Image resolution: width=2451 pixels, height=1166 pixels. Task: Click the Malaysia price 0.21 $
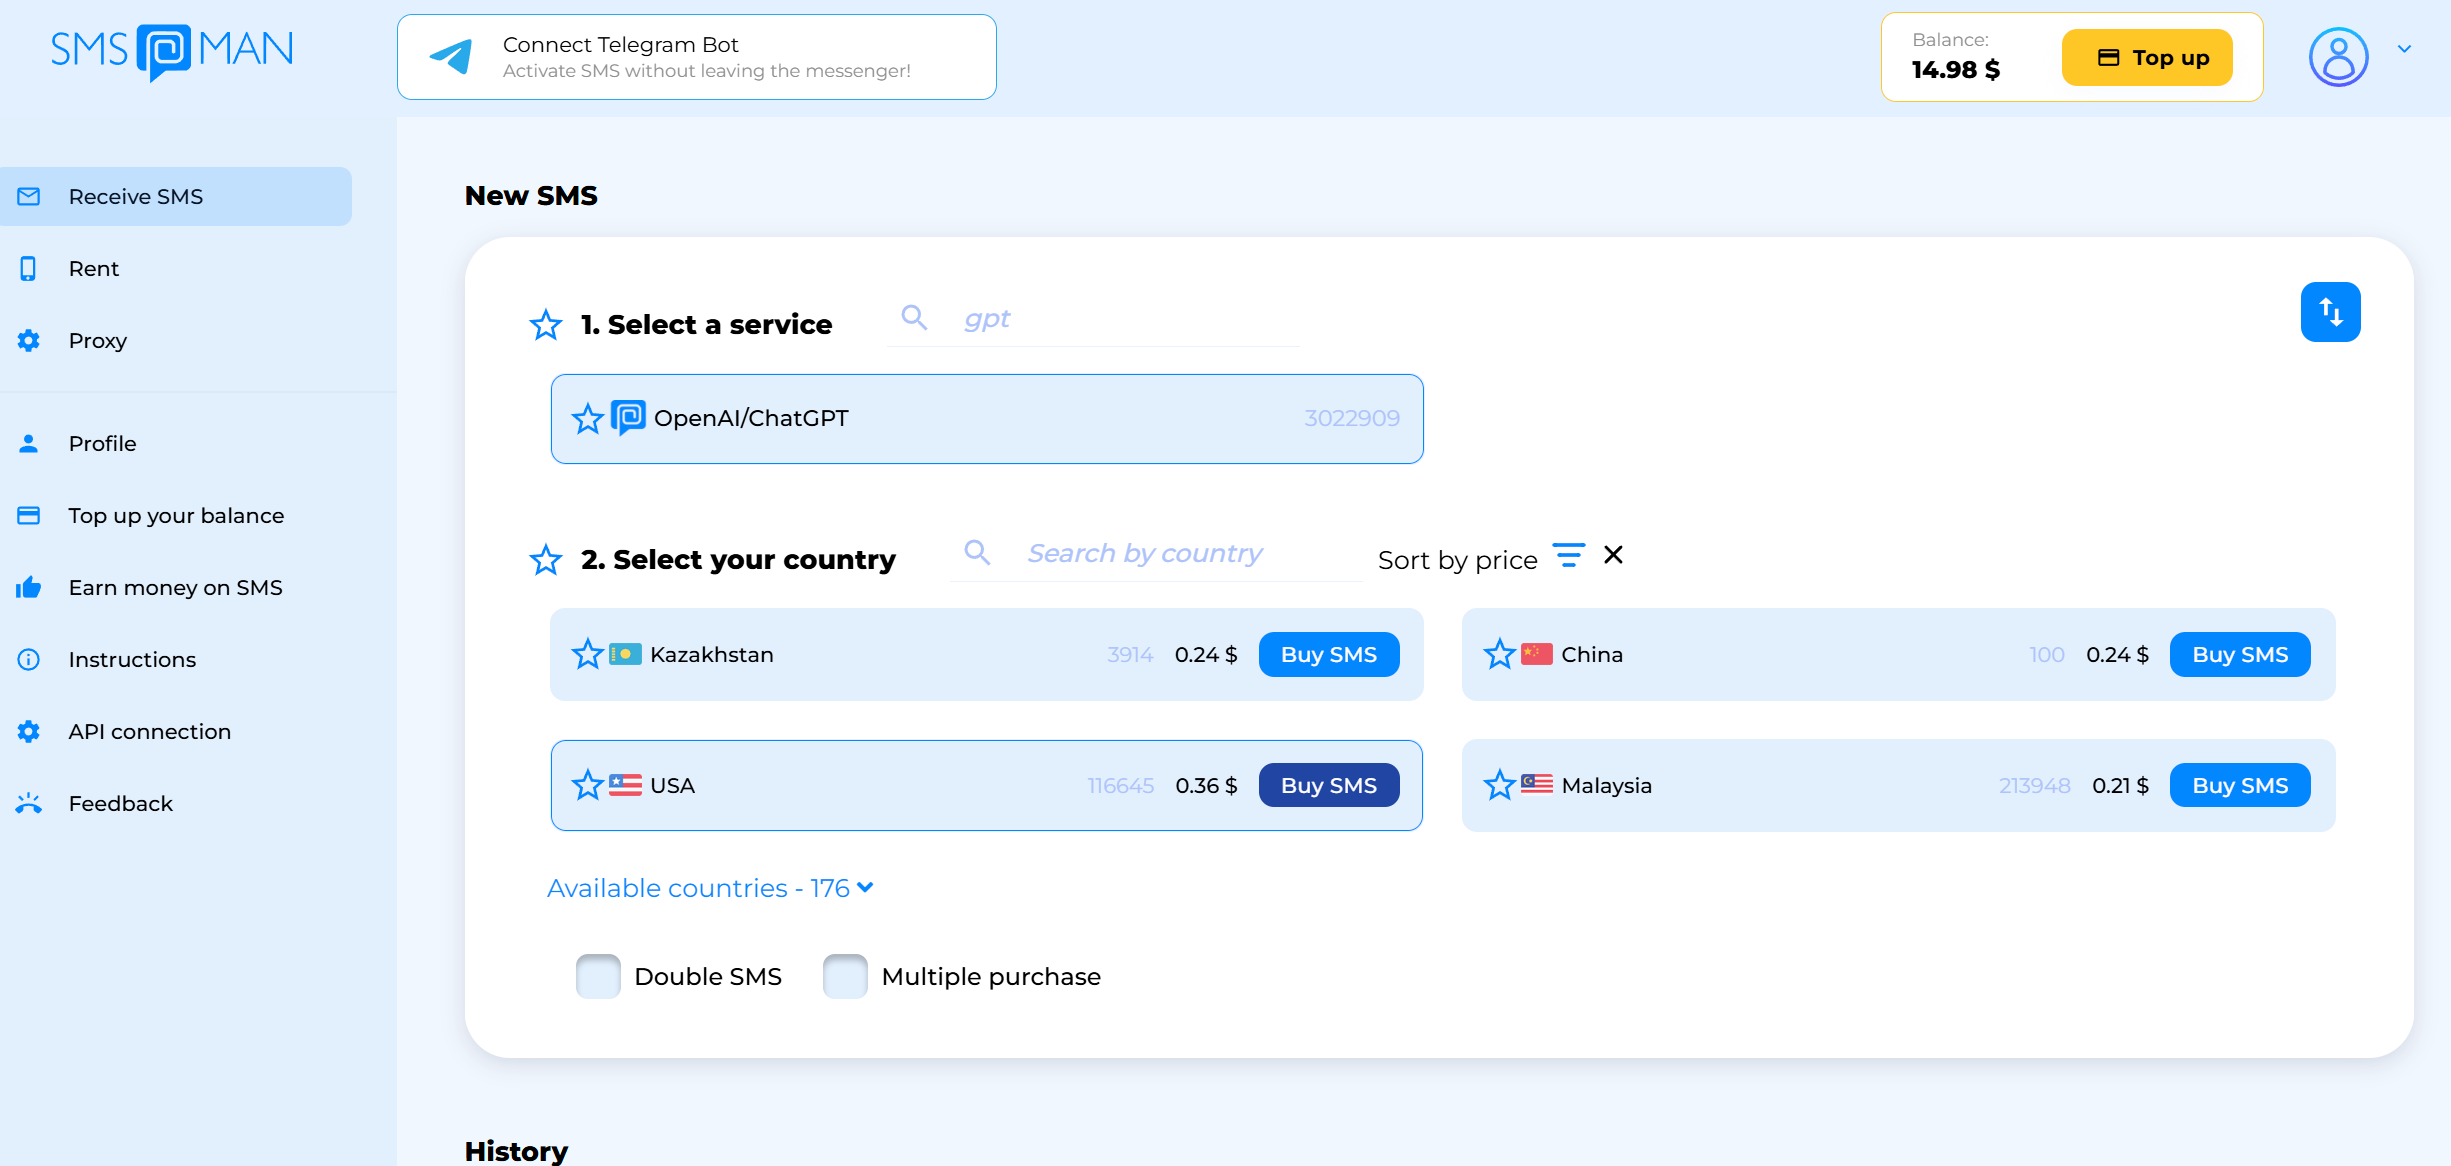2120,786
